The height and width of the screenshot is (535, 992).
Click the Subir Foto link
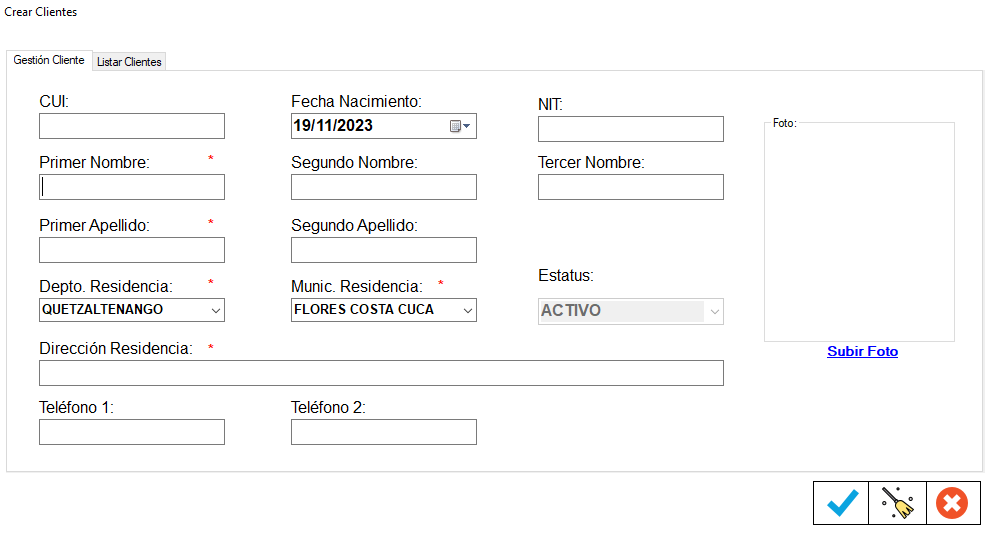pos(862,352)
